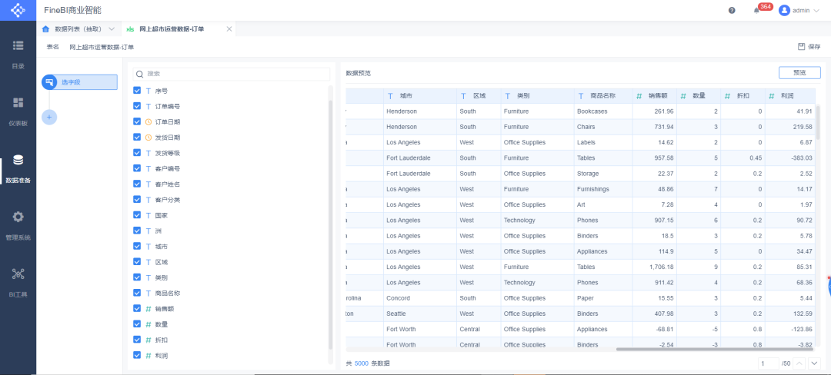832x376 pixels.
Task: Click the admin user avatar icon
Action: 784,10
